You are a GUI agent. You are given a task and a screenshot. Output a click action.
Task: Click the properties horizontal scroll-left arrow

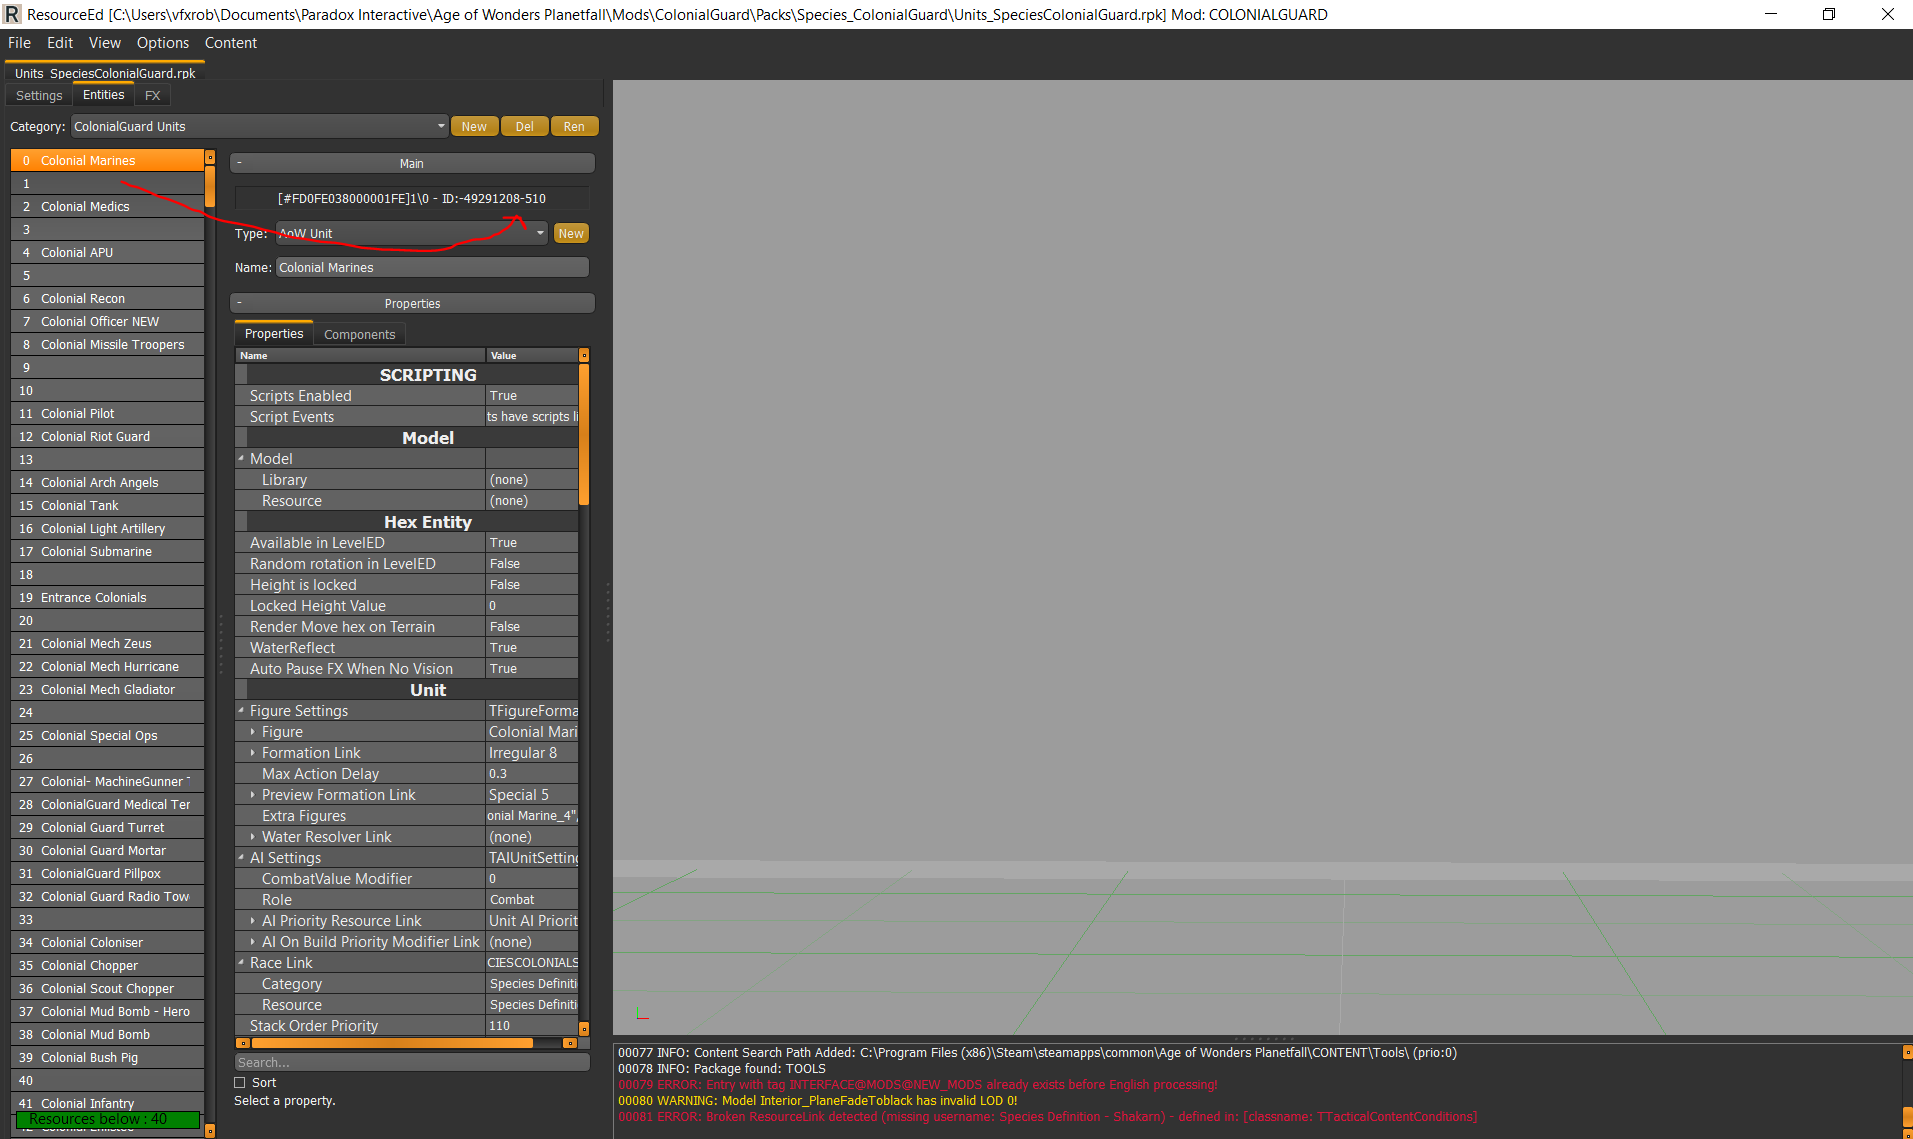242,1043
